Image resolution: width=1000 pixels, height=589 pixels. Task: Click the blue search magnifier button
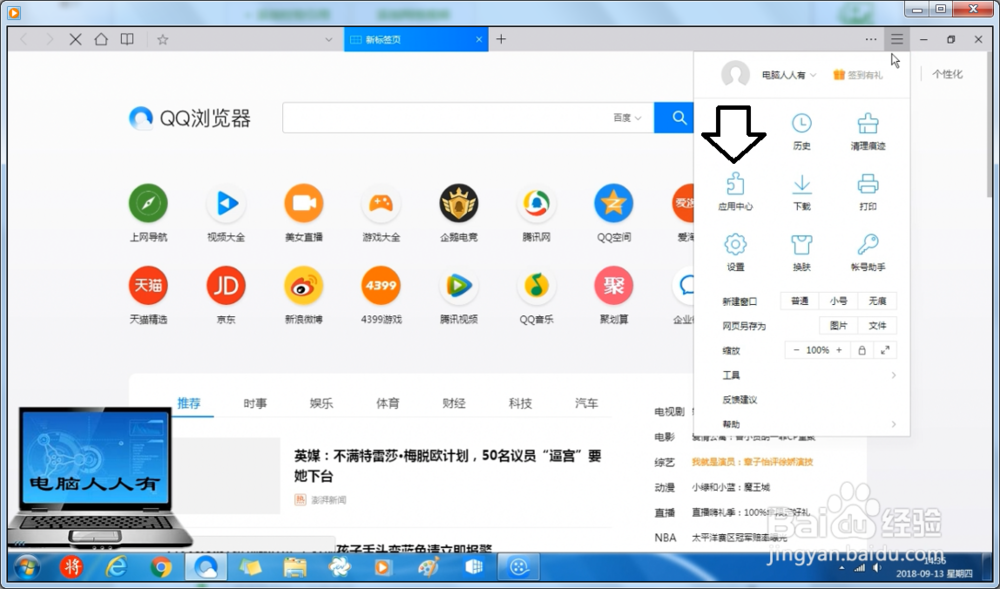(675, 117)
